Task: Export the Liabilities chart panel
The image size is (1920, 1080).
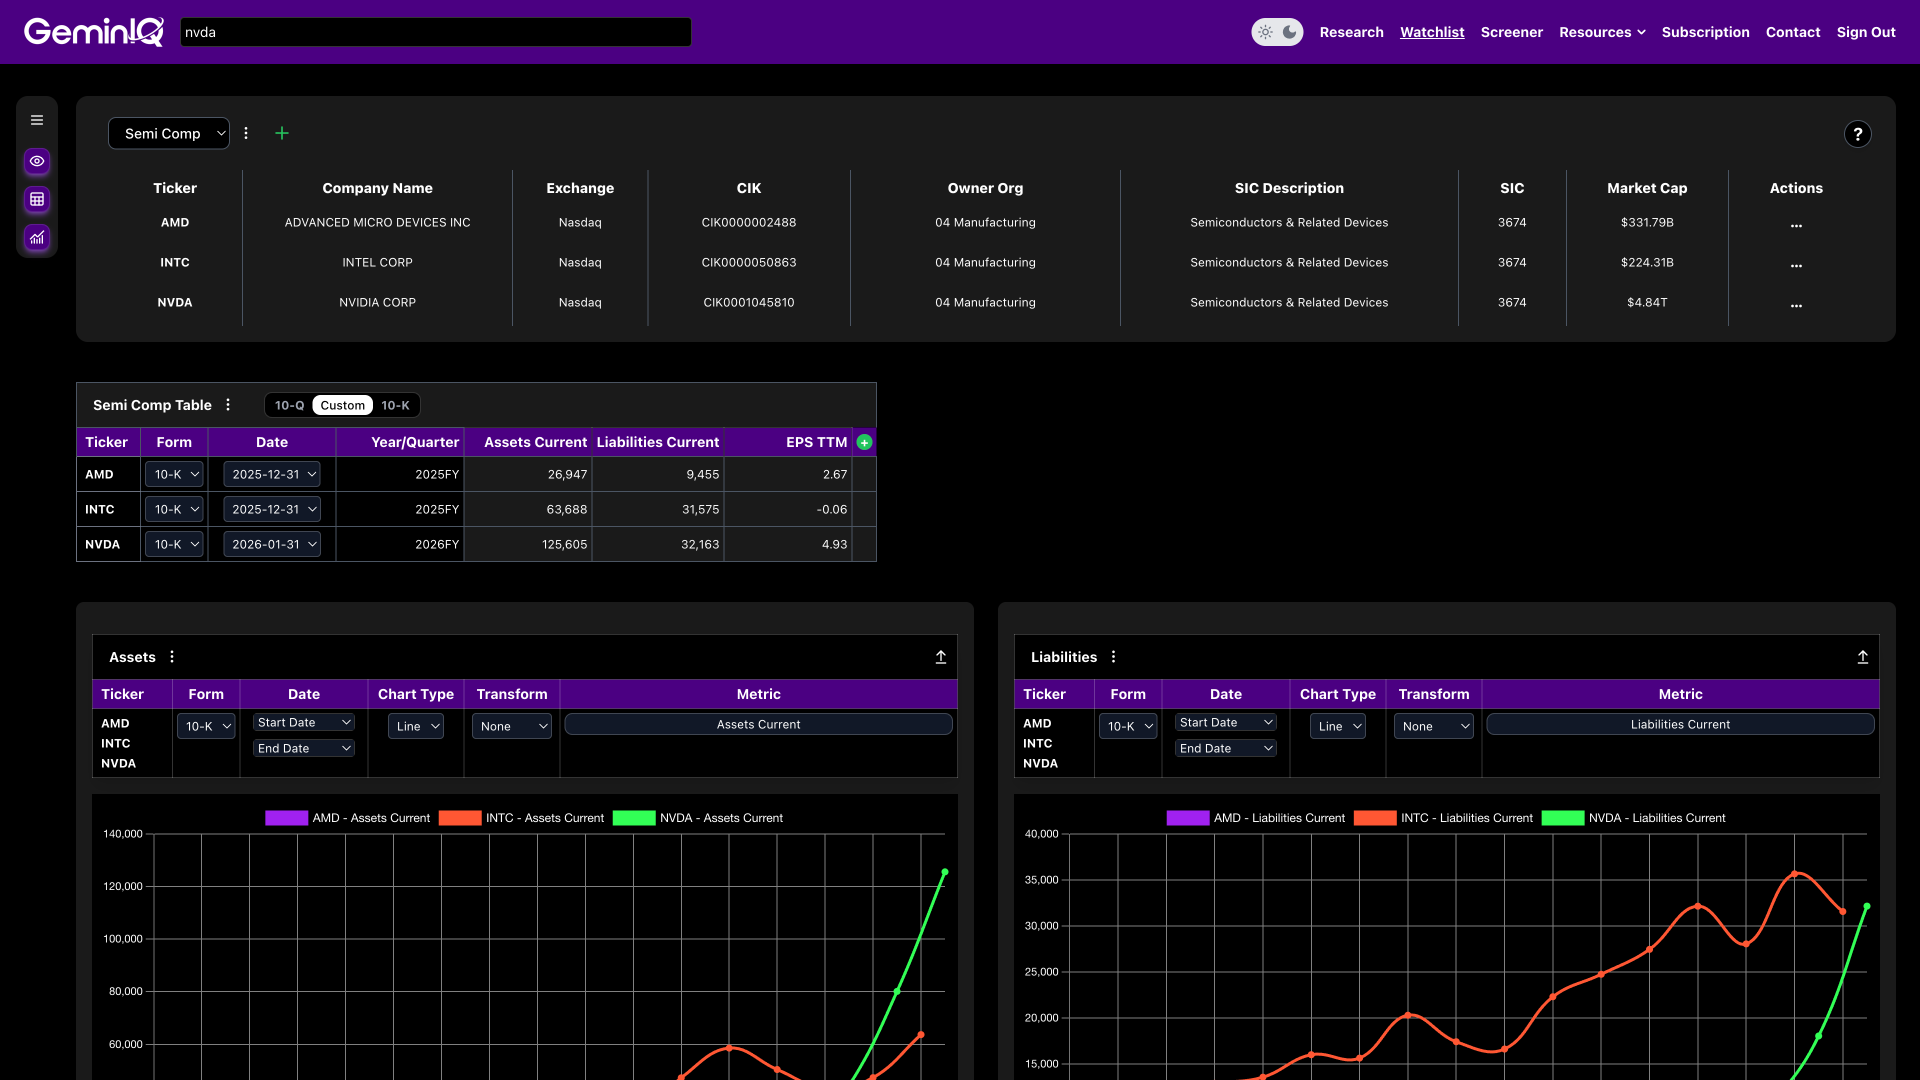Action: pos(1862,657)
